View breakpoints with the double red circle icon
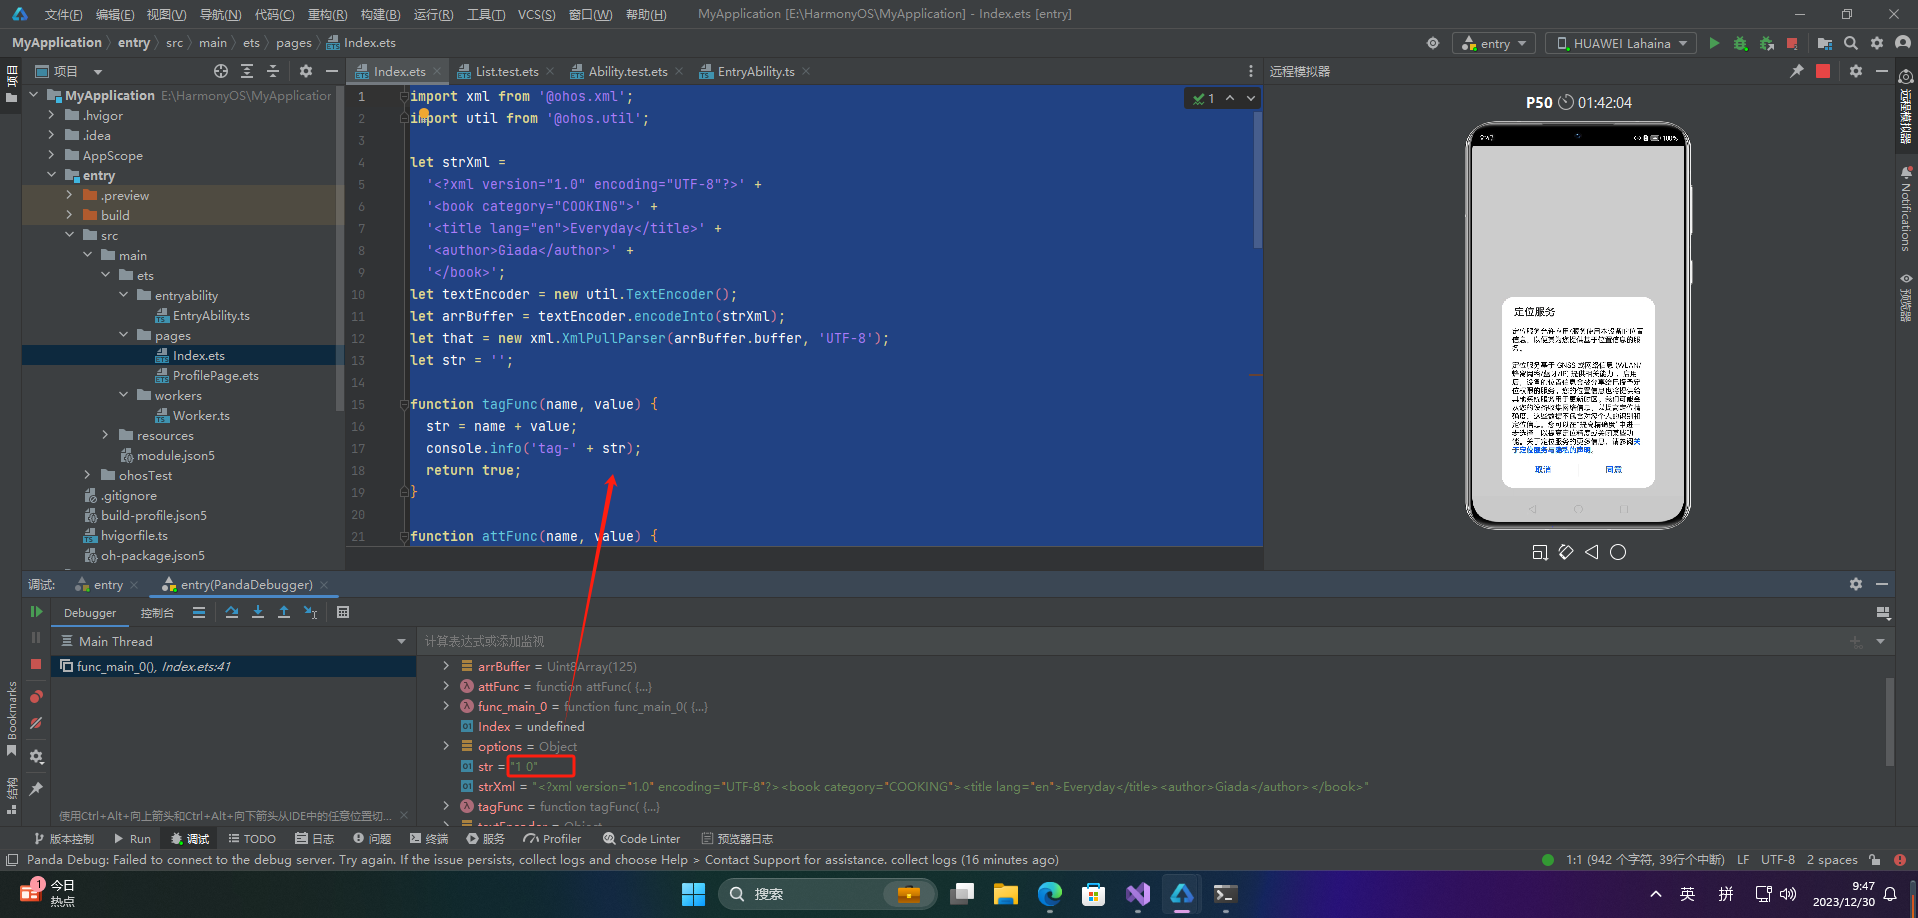Screen dimensions: 1918x918 click(36, 696)
